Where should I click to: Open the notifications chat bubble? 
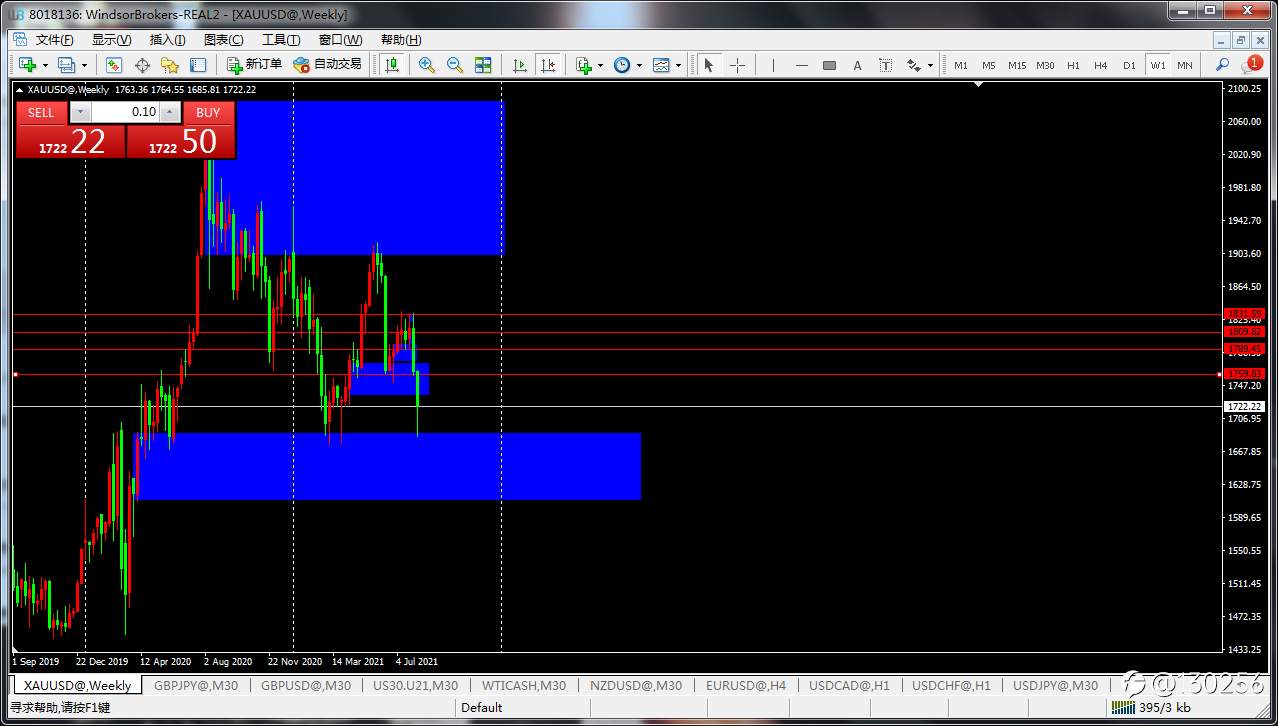click(x=1252, y=65)
